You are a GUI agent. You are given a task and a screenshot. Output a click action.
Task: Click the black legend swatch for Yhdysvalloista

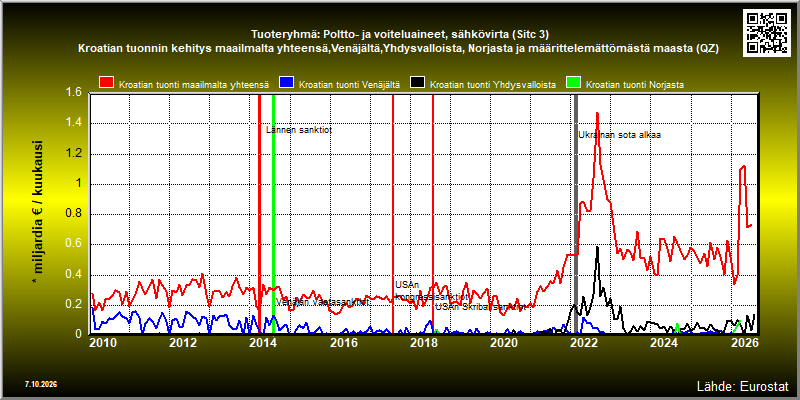point(418,84)
